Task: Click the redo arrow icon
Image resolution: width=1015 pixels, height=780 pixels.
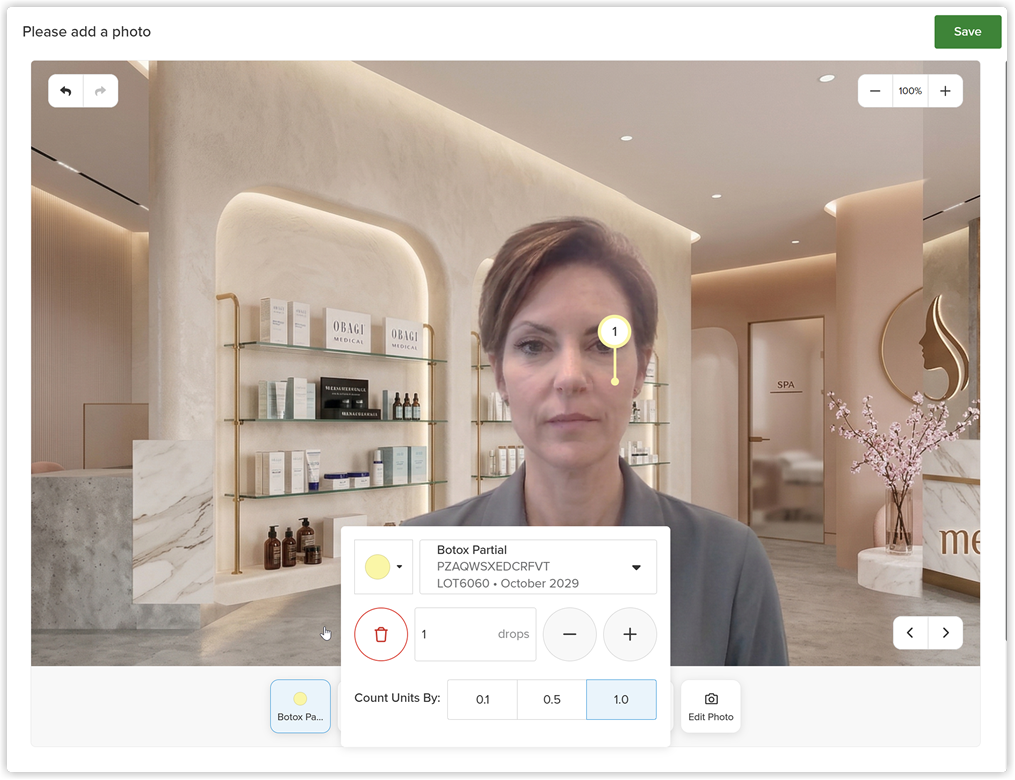Action: point(100,91)
